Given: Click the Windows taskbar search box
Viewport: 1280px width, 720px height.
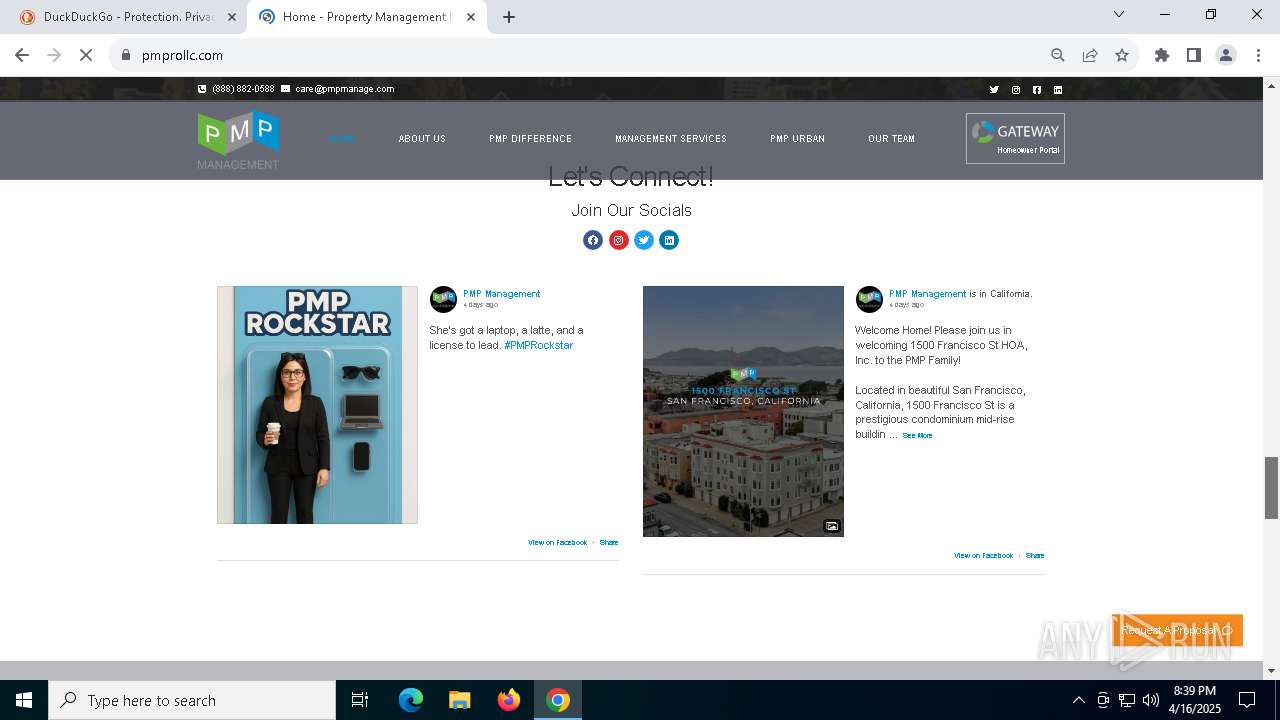Looking at the screenshot, I should pyautogui.click(x=192, y=700).
